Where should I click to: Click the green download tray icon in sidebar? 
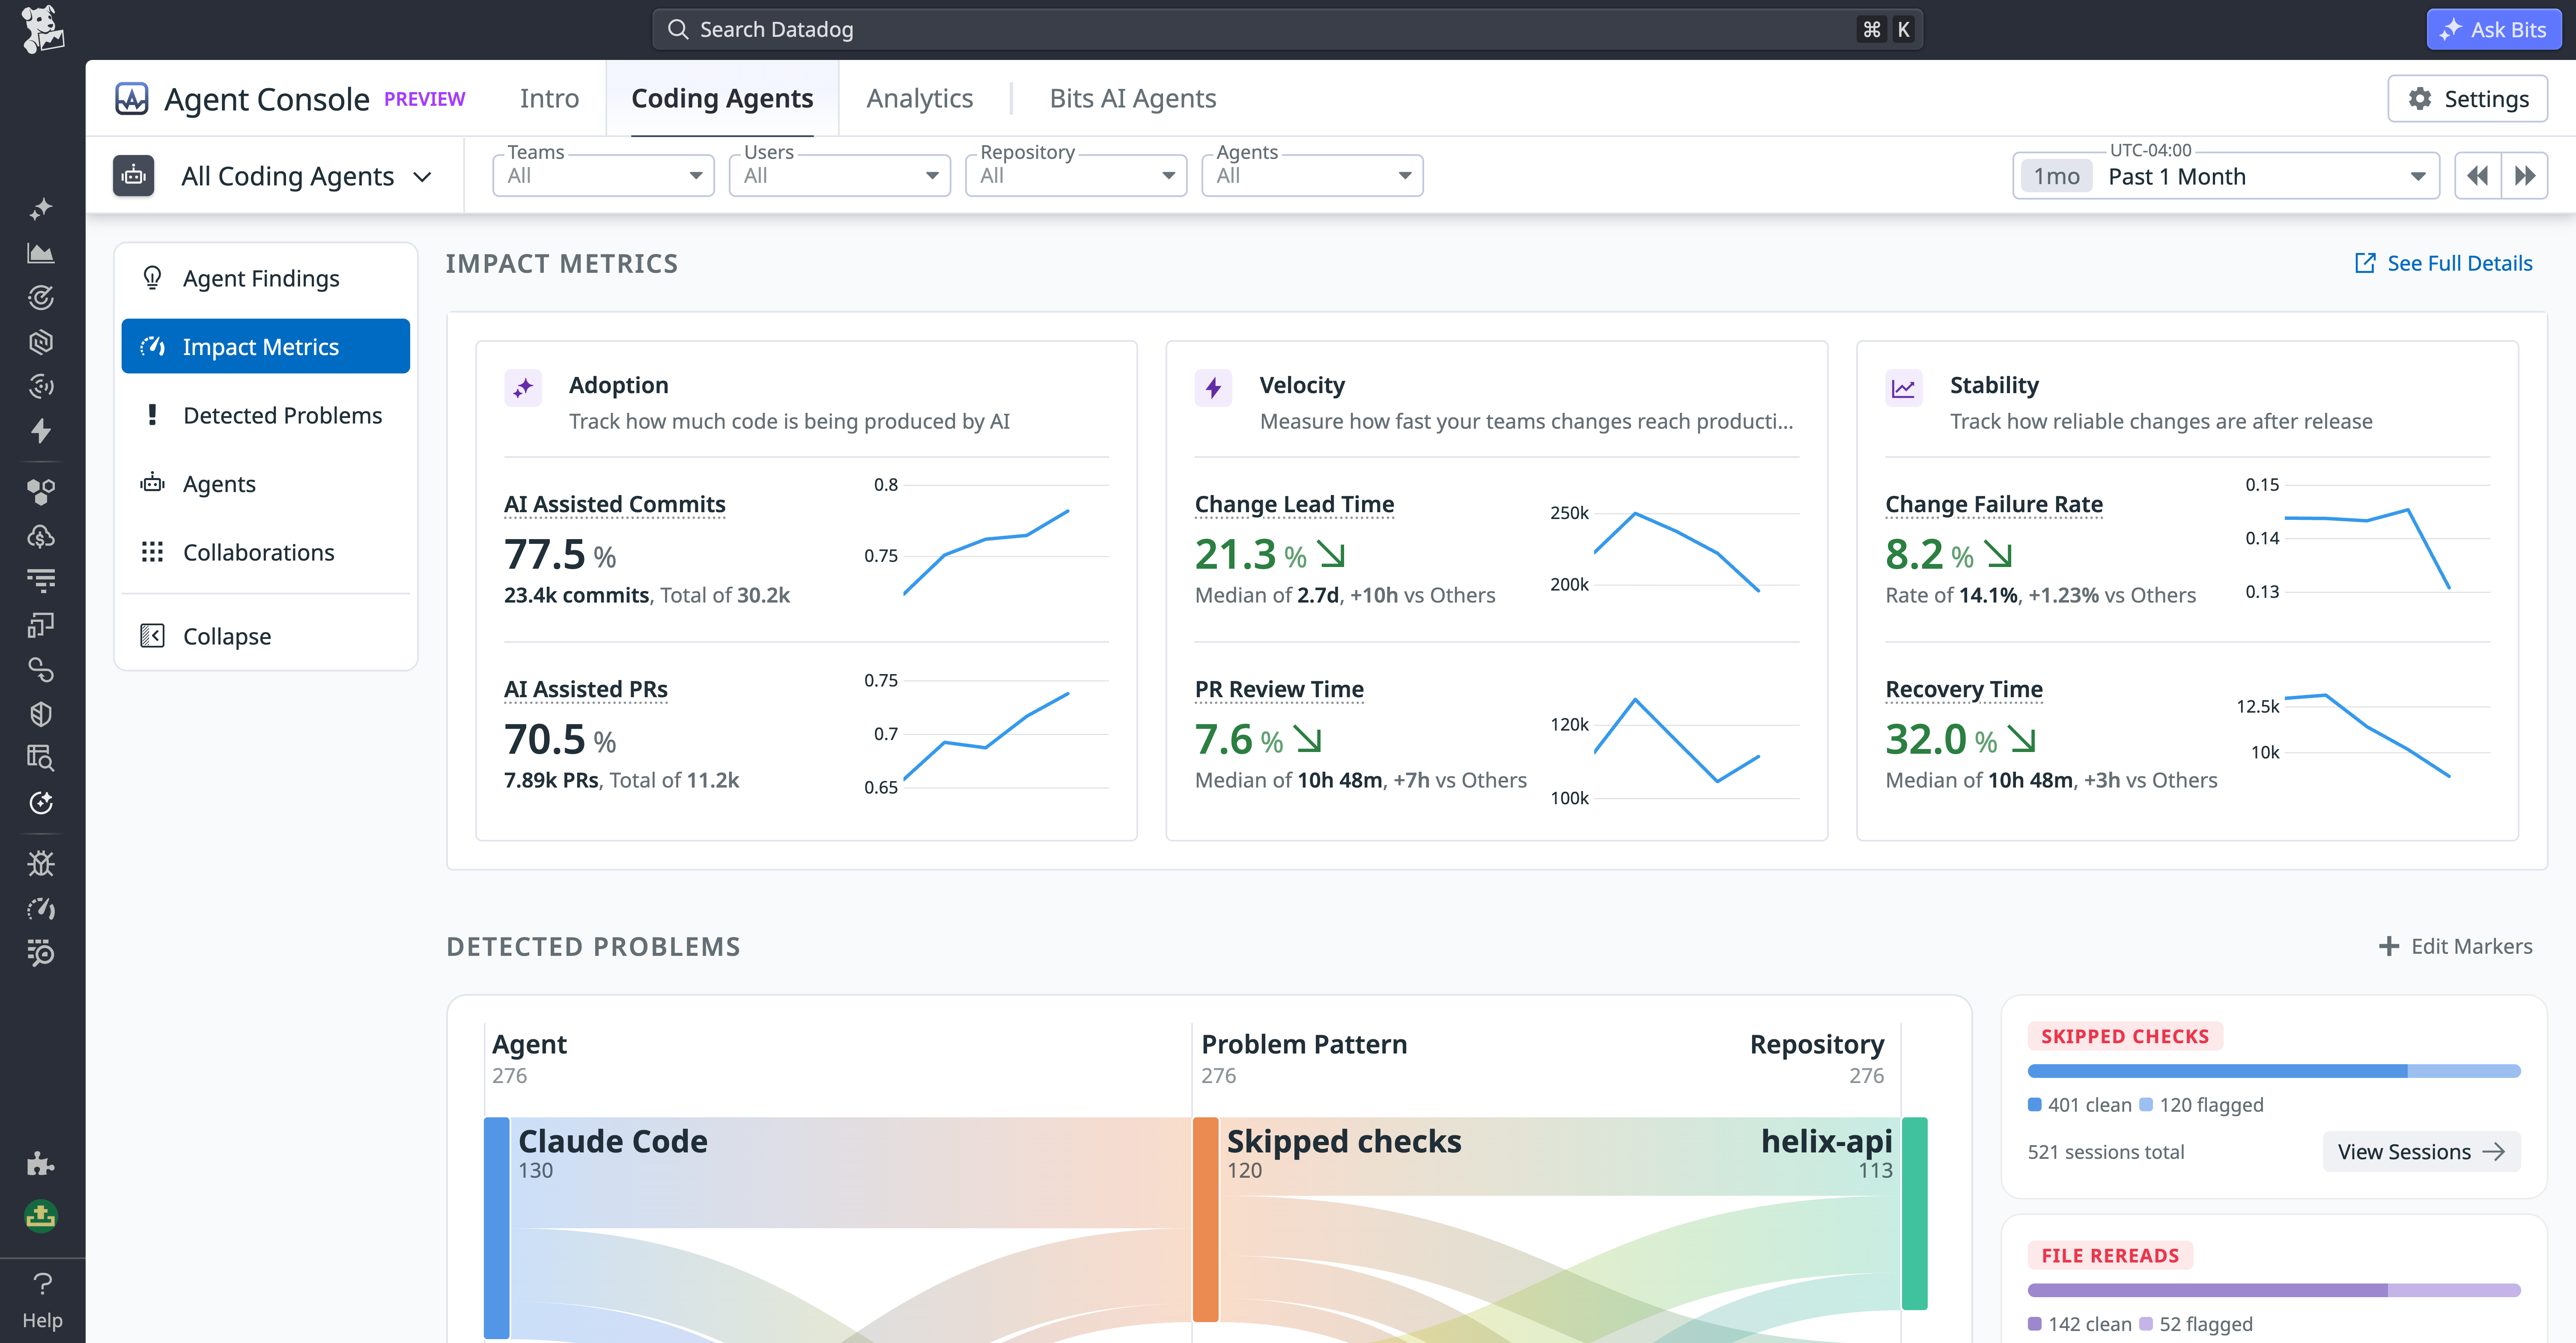tap(41, 1215)
